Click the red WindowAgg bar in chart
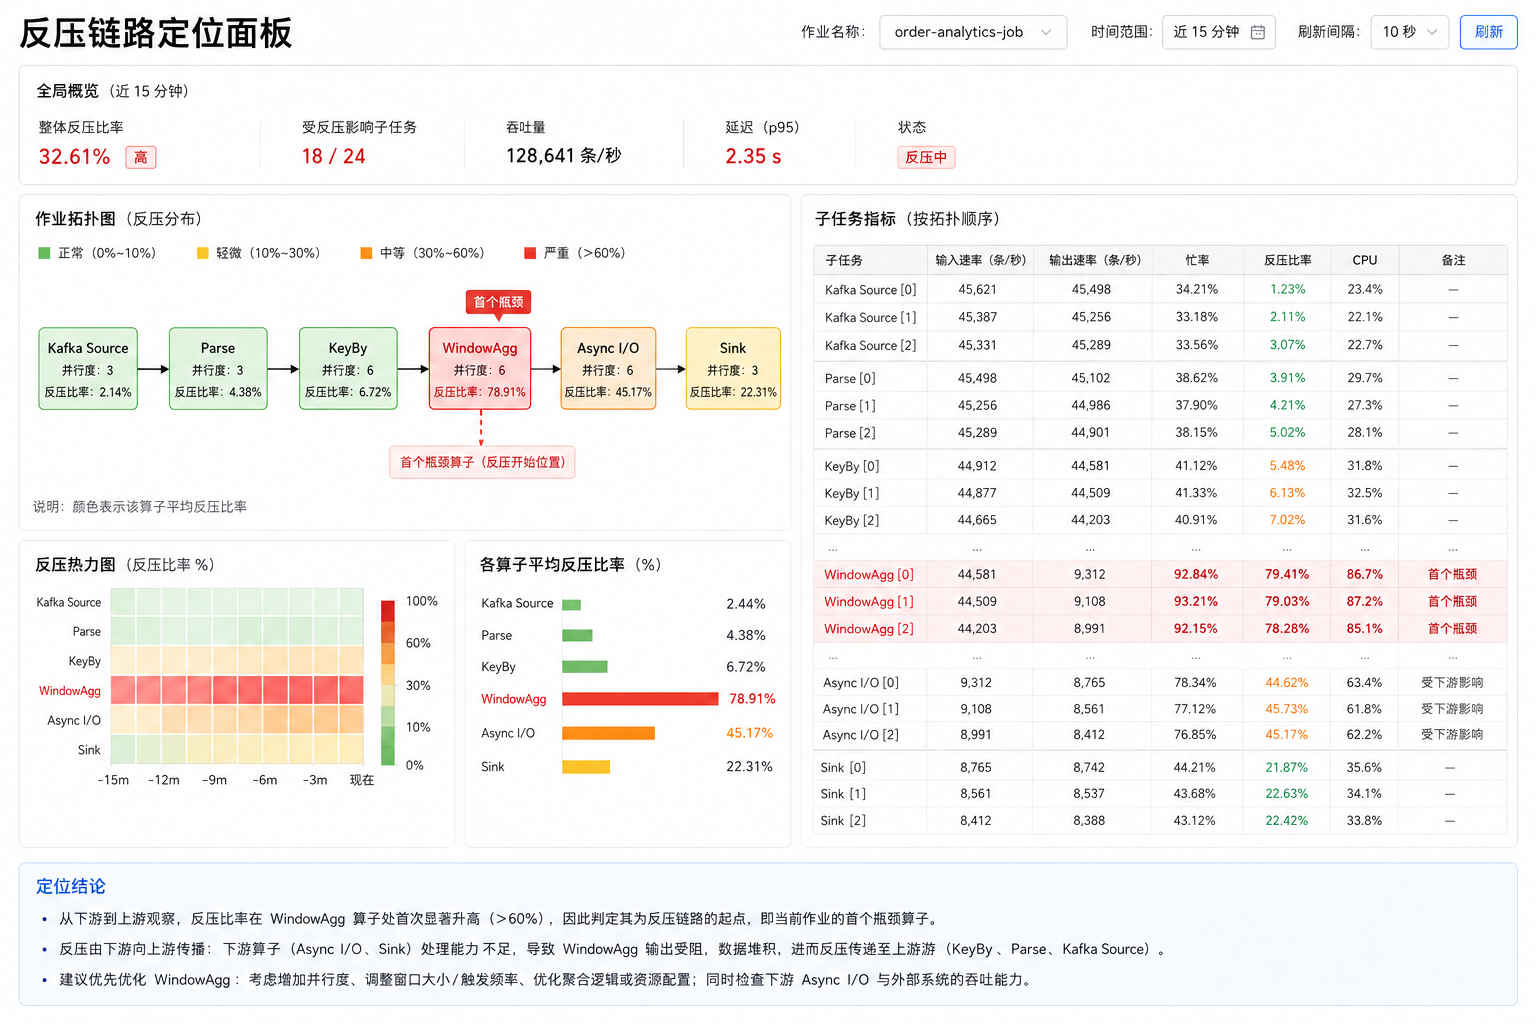1536x1024 pixels. 640,699
